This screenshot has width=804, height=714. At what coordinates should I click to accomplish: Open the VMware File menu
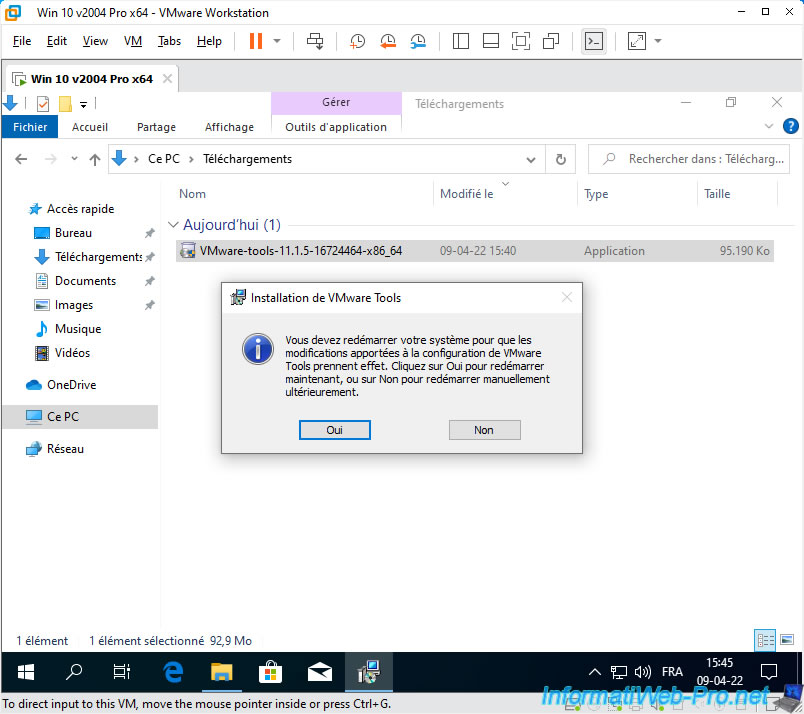22,41
